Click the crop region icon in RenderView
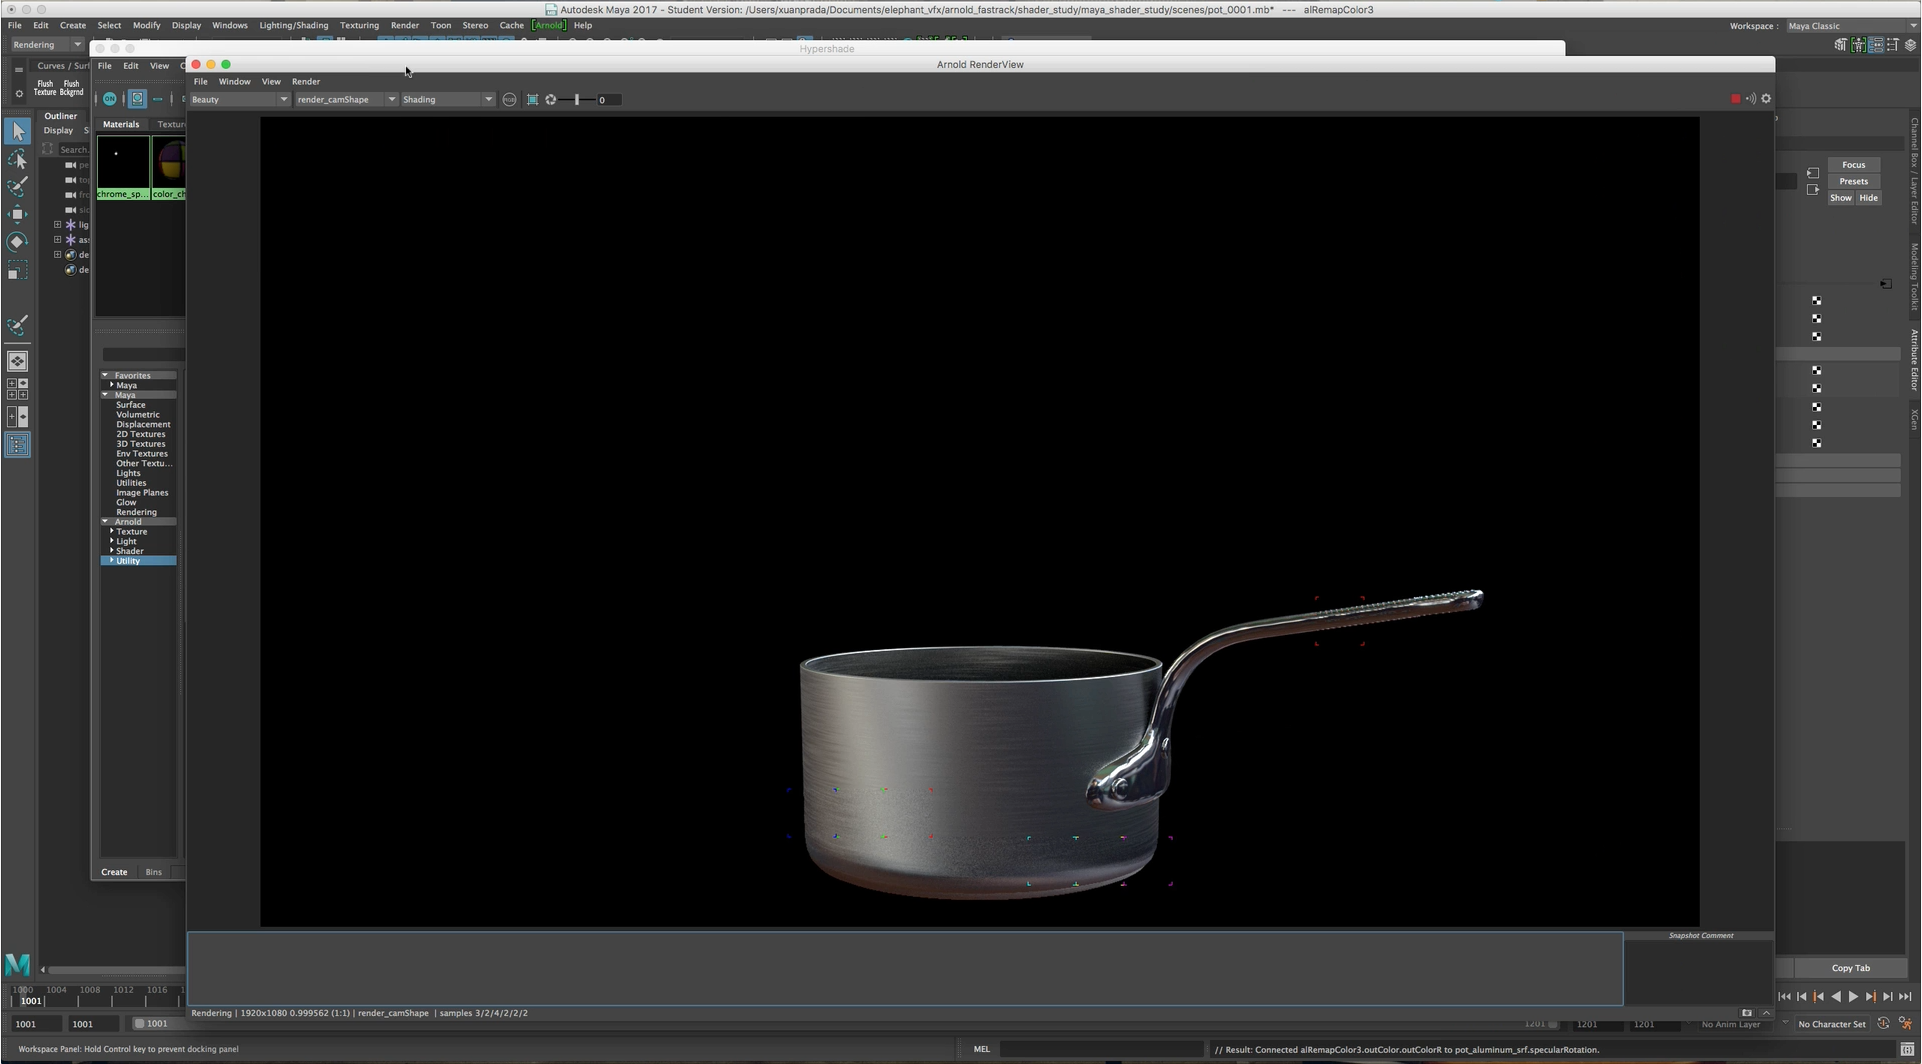1922x1064 pixels. point(532,100)
